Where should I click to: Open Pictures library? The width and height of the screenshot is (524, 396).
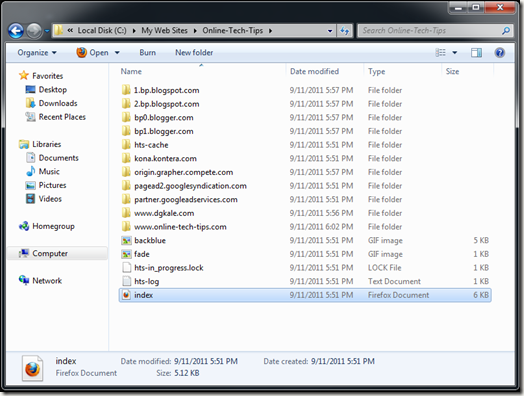[x=46, y=185]
